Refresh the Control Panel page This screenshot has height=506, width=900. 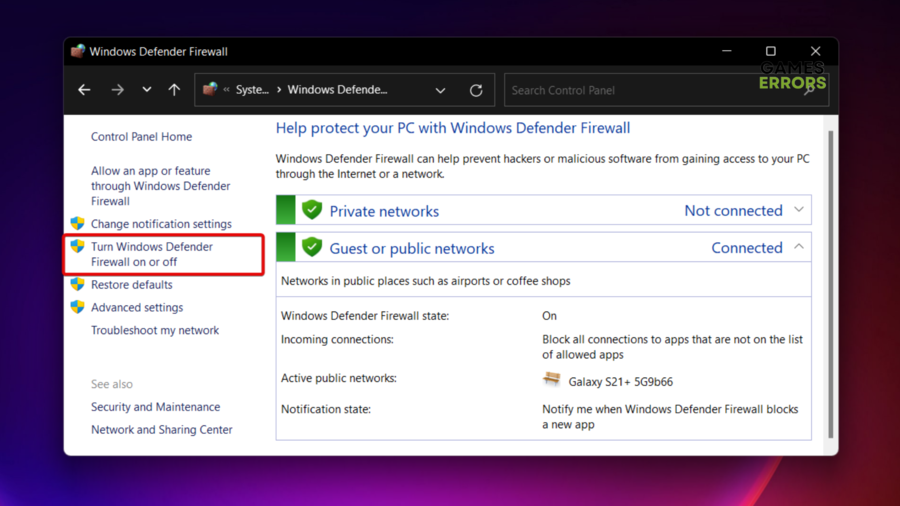click(476, 90)
